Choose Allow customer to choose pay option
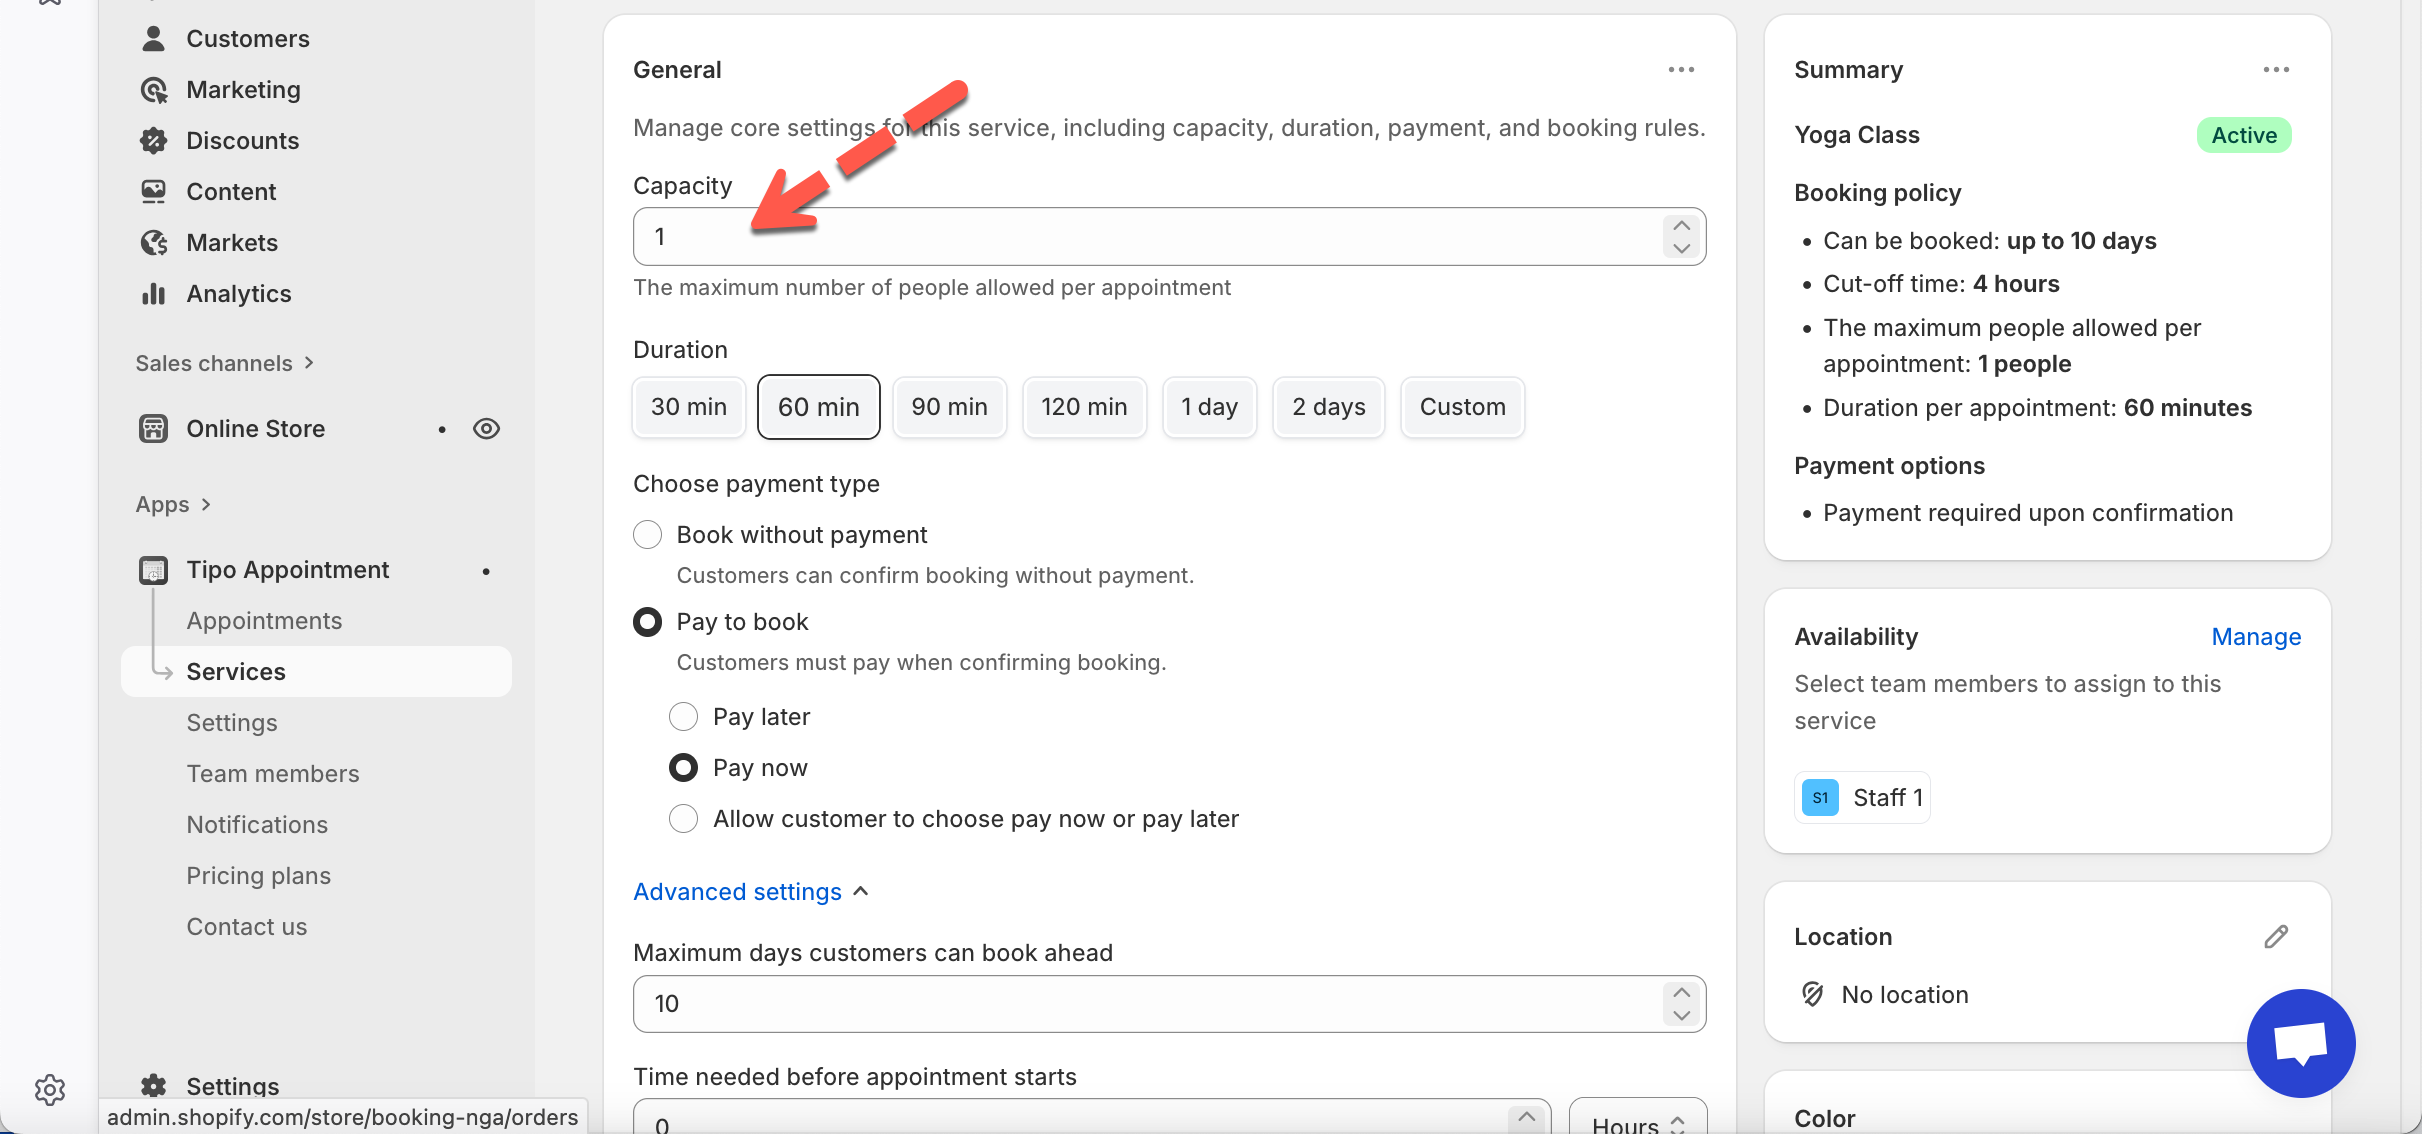 click(x=683, y=819)
